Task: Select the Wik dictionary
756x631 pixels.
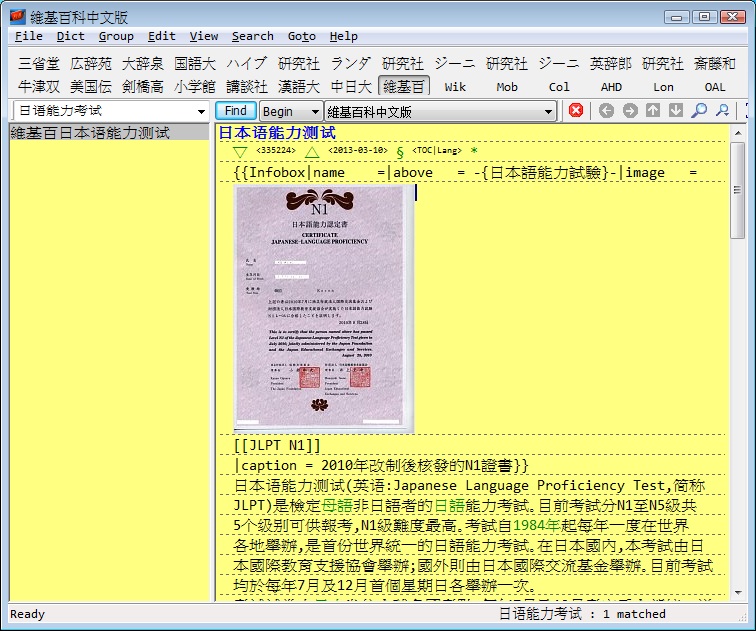Action: (x=455, y=87)
